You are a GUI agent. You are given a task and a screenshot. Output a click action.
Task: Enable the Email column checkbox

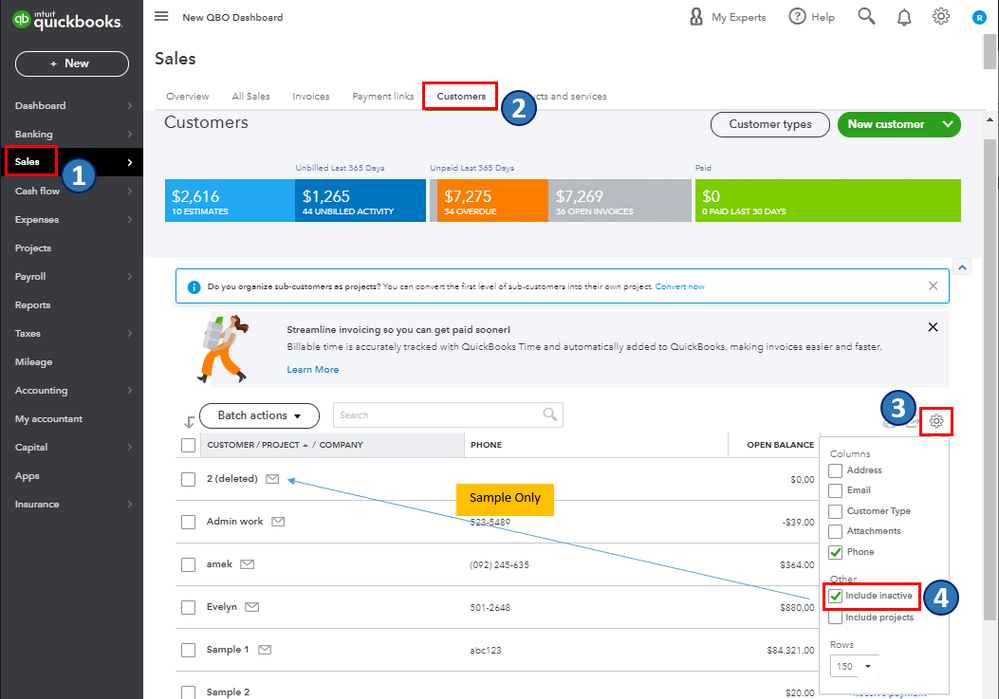[x=836, y=491]
